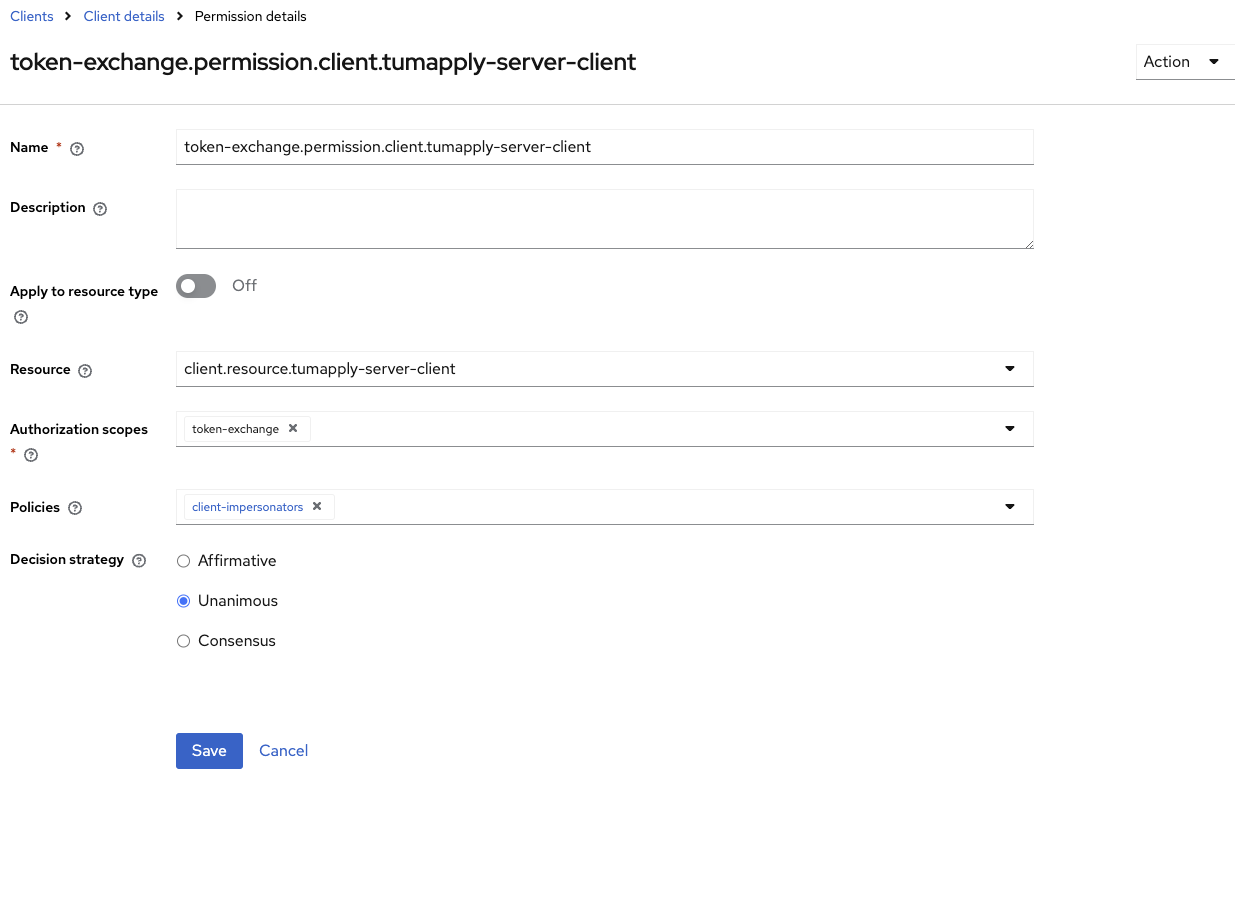This screenshot has height=903, width=1235.
Task: Open the Policies help tooltip
Action: [75, 507]
